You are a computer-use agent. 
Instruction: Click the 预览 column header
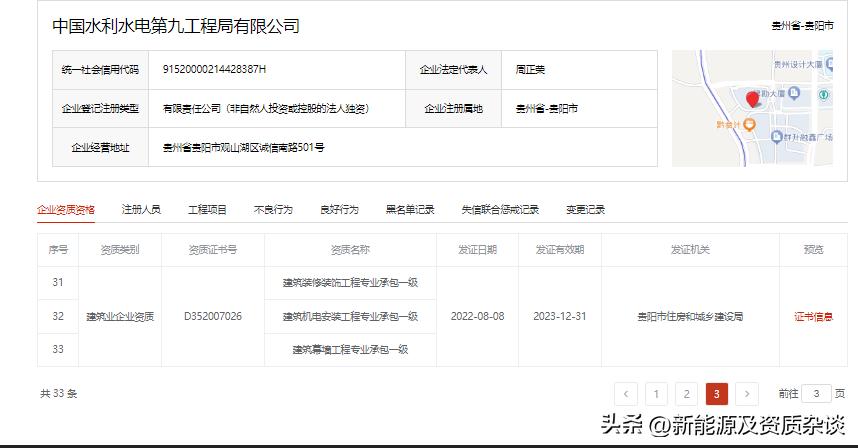click(813, 250)
